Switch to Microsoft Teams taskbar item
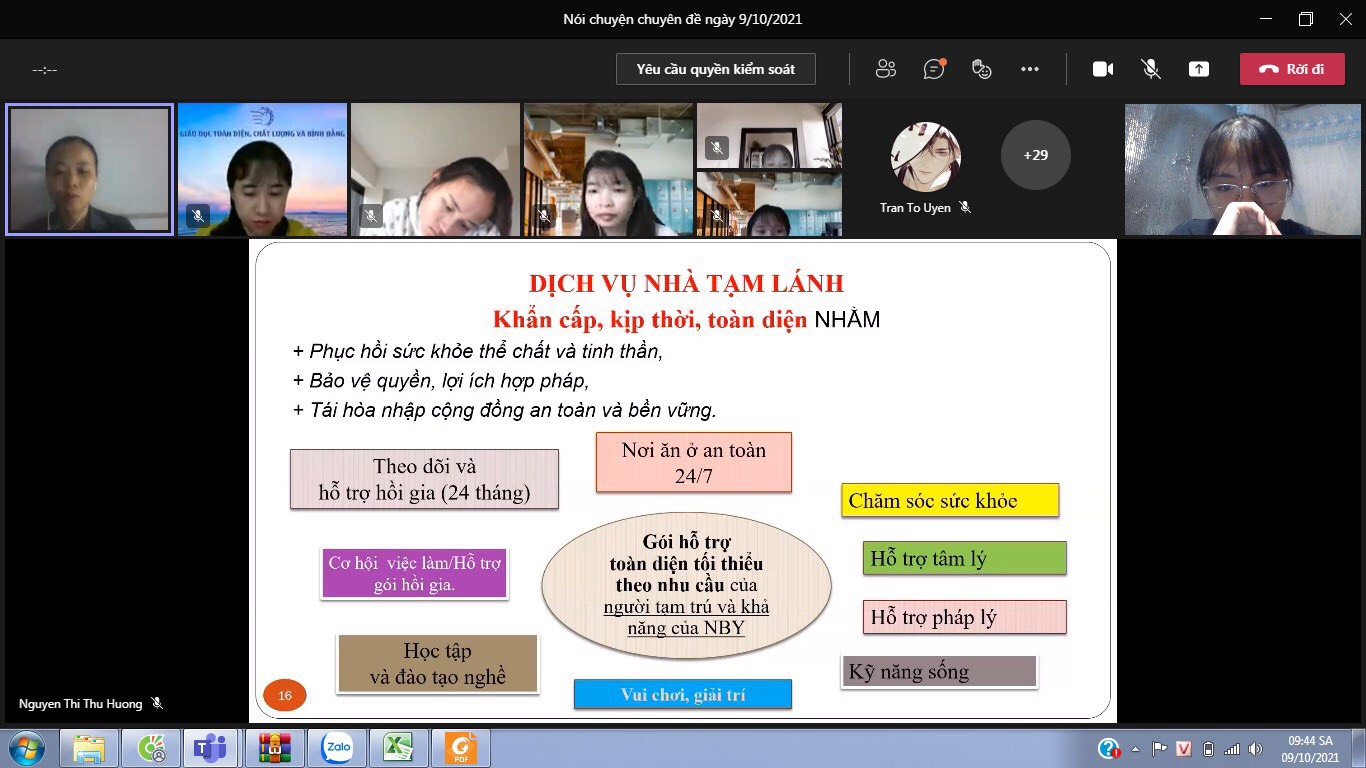This screenshot has width=1366, height=768. [212, 747]
